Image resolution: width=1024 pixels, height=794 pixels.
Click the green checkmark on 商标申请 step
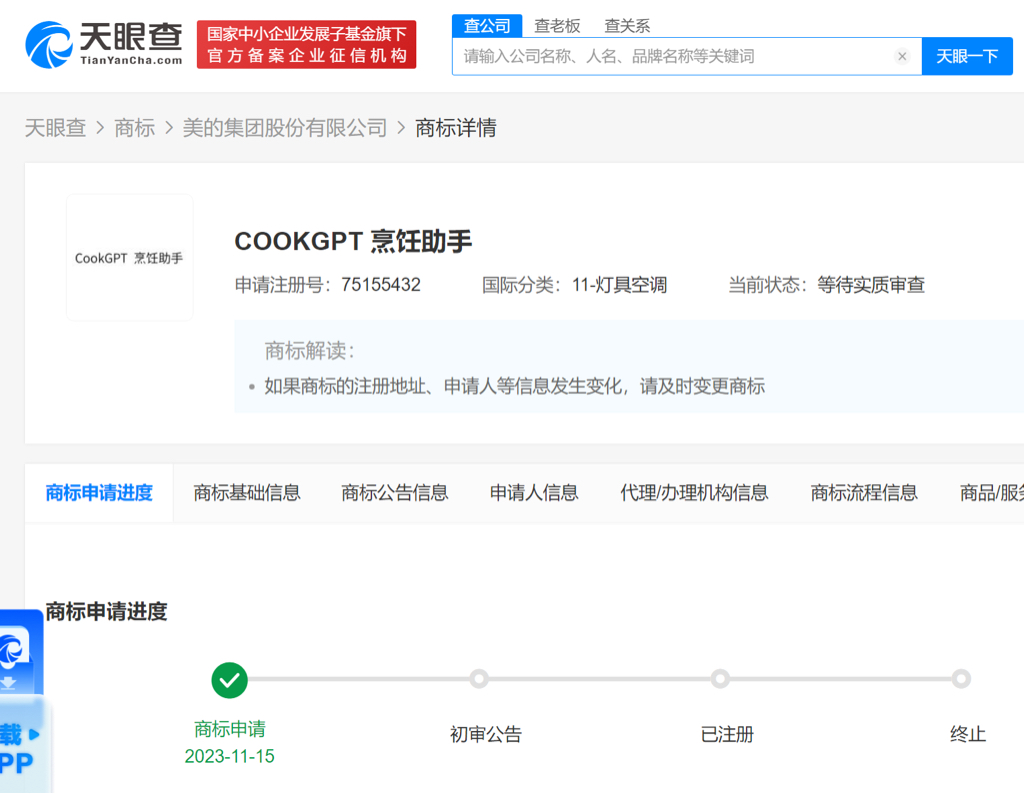[229, 680]
